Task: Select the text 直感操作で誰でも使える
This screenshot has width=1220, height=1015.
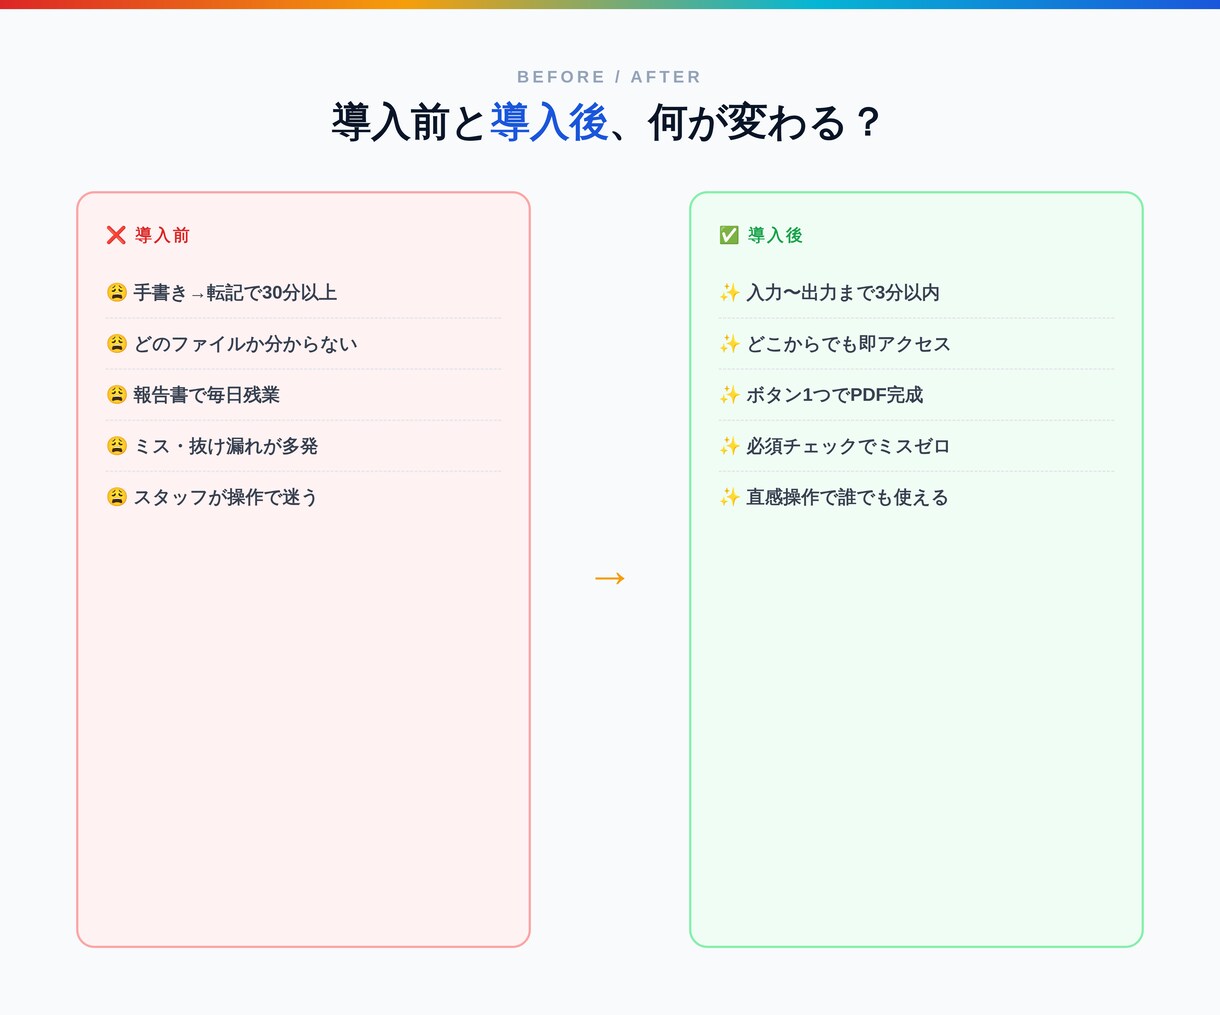Action: pyautogui.click(x=847, y=496)
